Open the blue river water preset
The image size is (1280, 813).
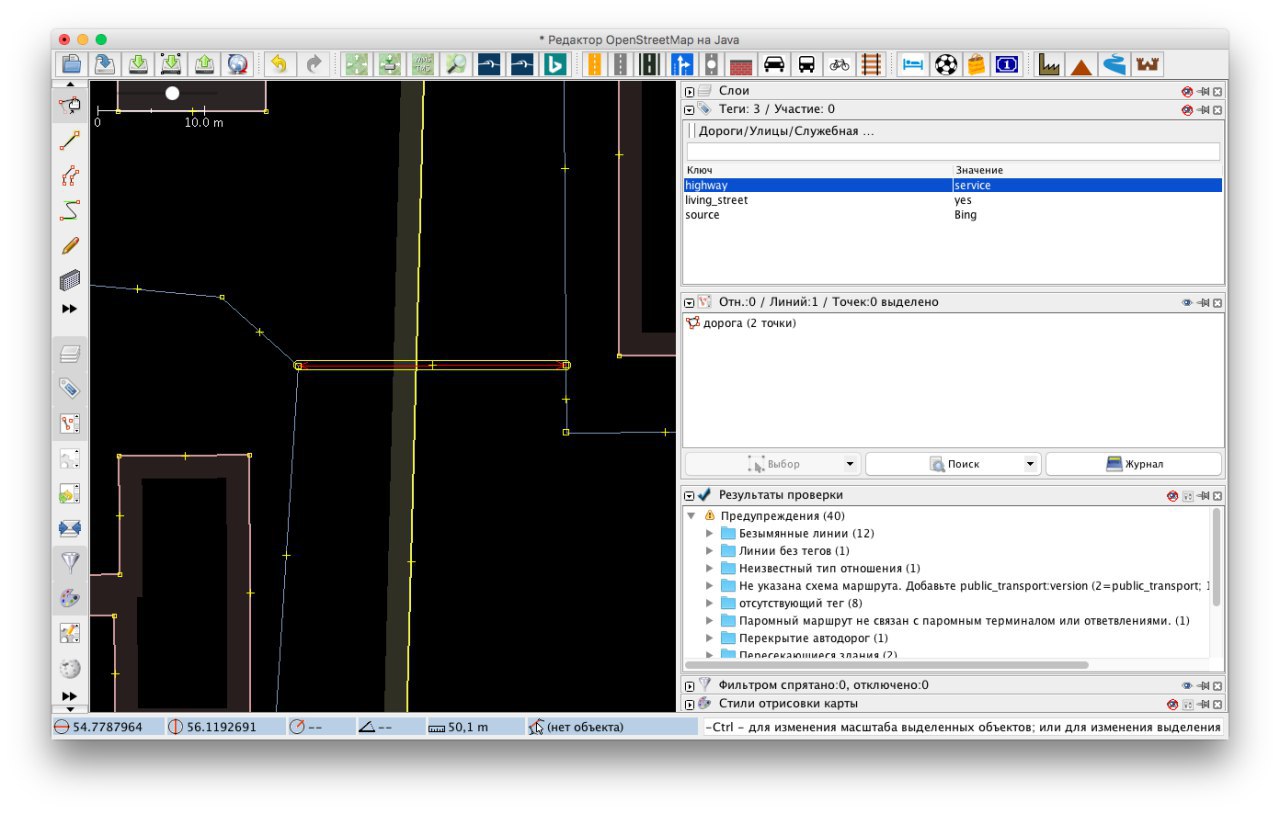[1114, 64]
